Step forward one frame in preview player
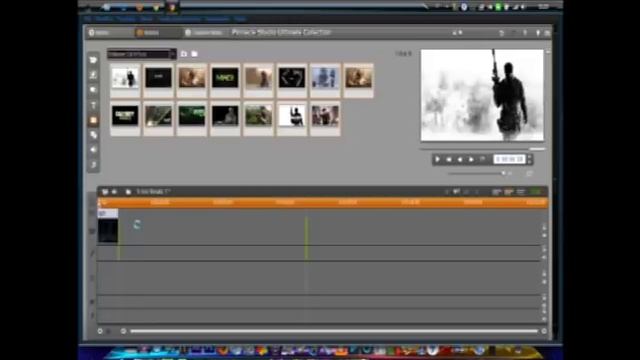 [x=471, y=159]
